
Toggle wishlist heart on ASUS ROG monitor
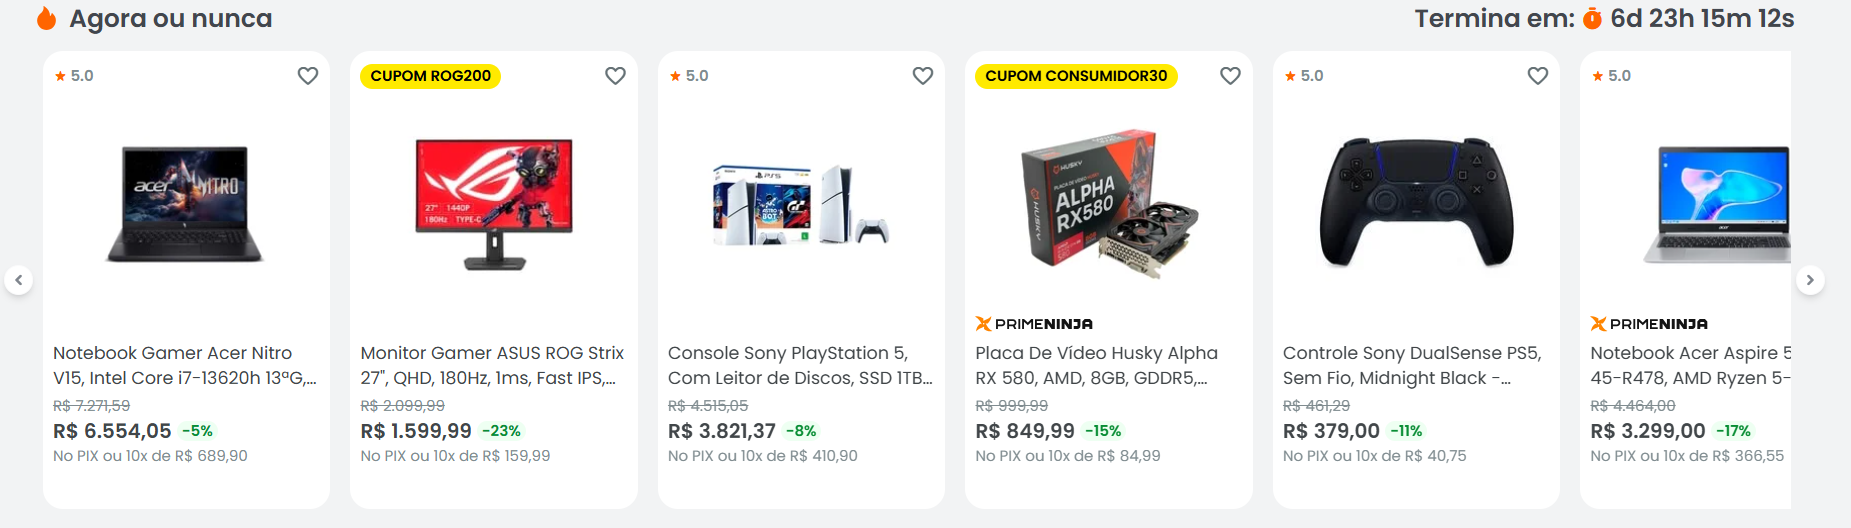pyautogui.click(x=615, y=76)
